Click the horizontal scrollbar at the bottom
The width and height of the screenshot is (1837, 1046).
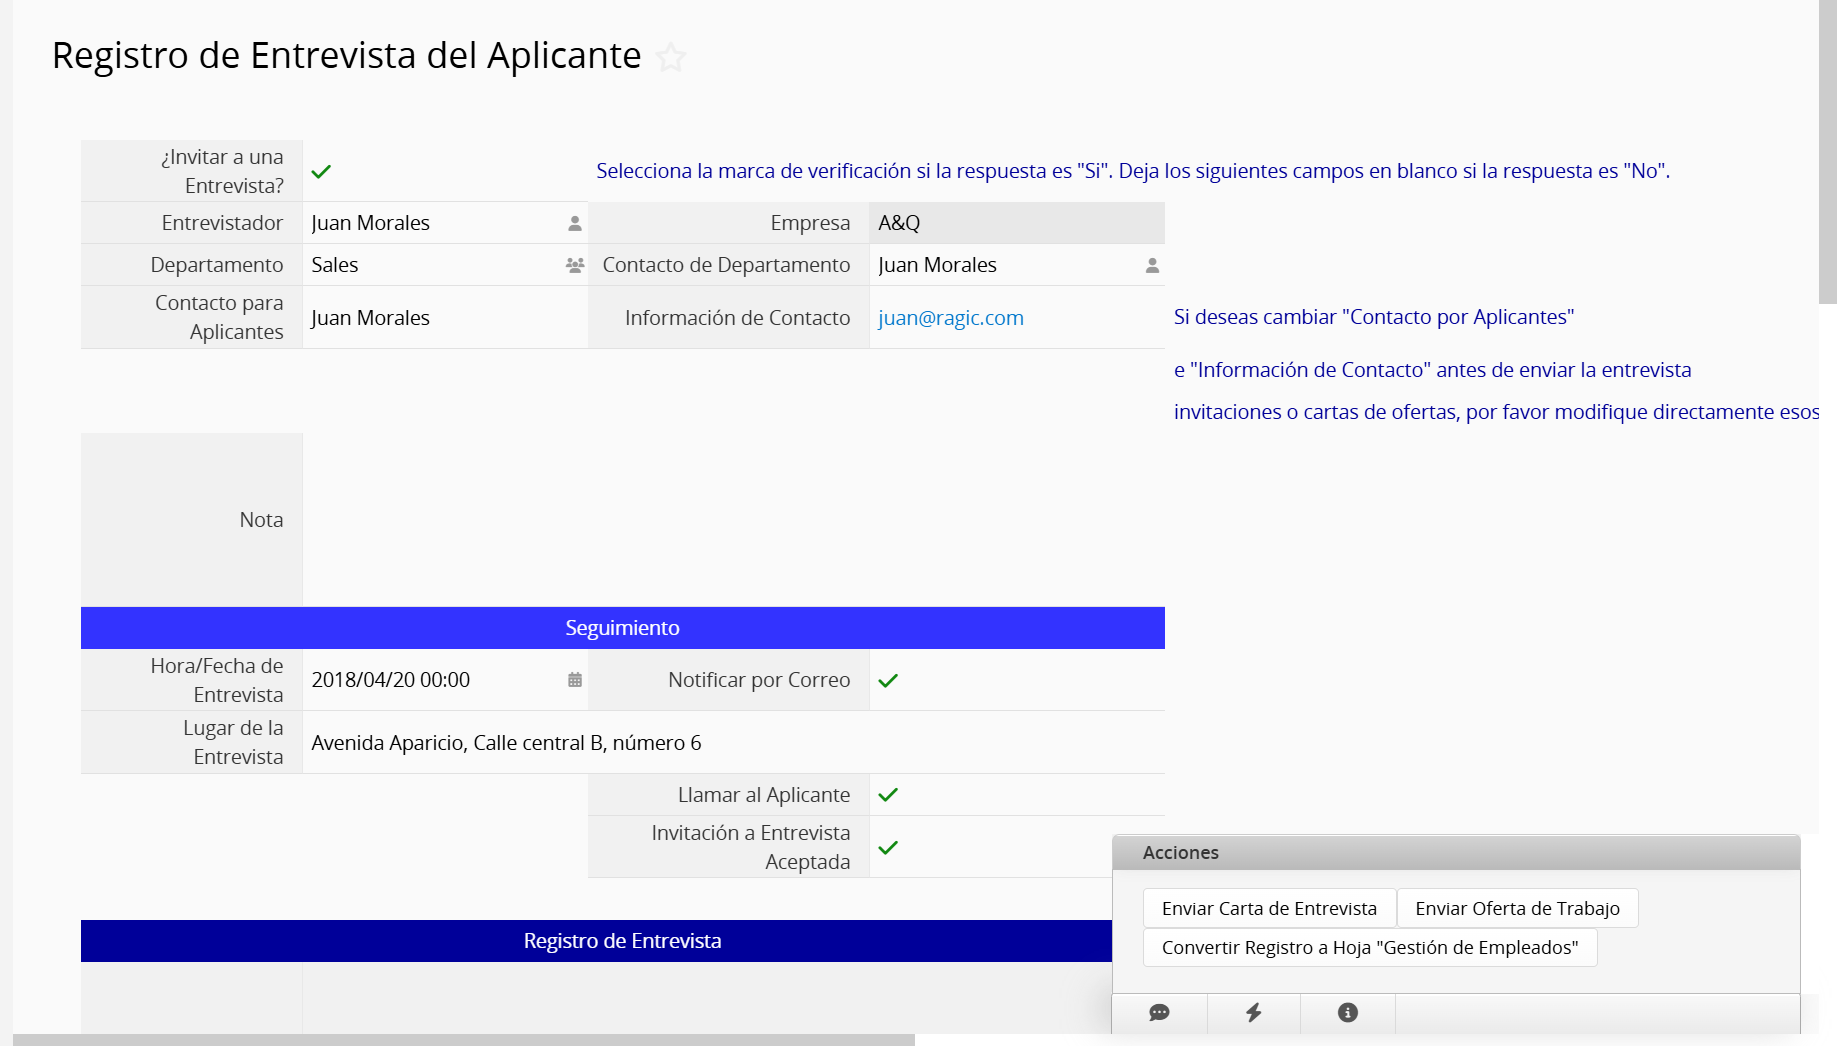[x=463, y=1040]
